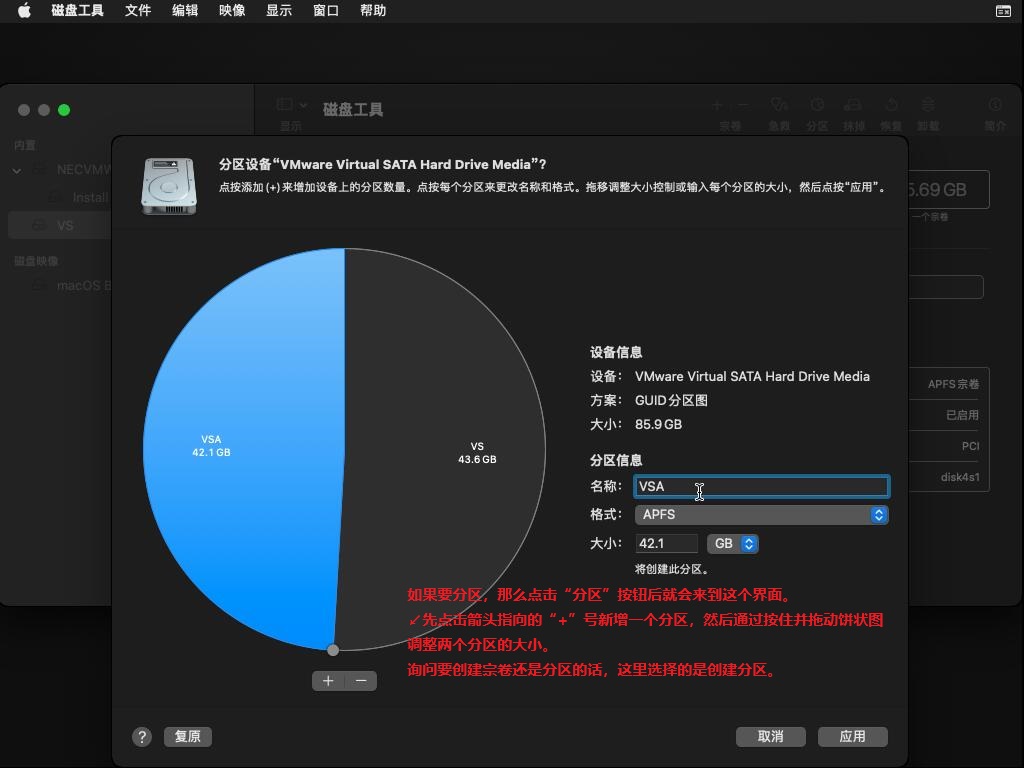Click the add partition plus button
Screen dimensions: 1024x768
328,681
